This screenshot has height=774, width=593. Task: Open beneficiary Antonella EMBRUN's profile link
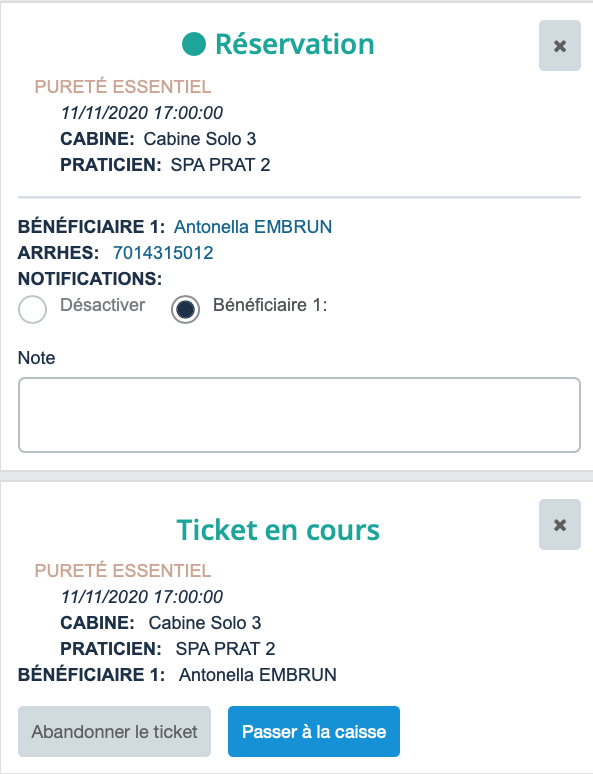coord(253,227)
